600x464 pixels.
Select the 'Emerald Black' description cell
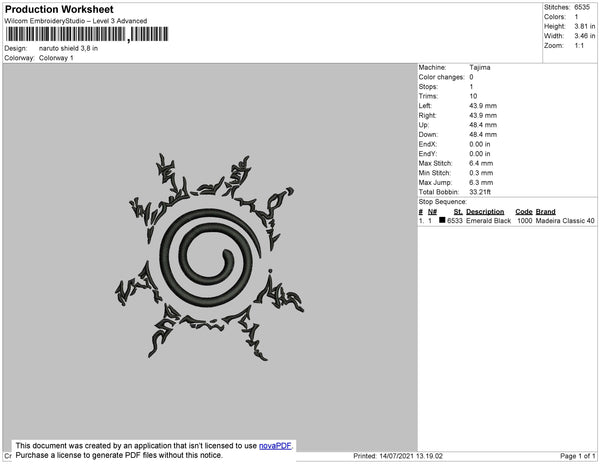488,221
